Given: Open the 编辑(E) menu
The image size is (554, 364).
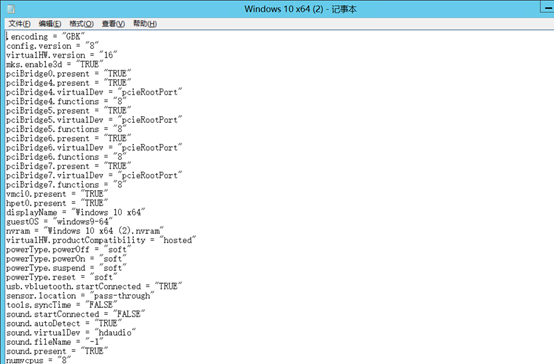Looking at the screenshot, I should (x=50, y=24).
